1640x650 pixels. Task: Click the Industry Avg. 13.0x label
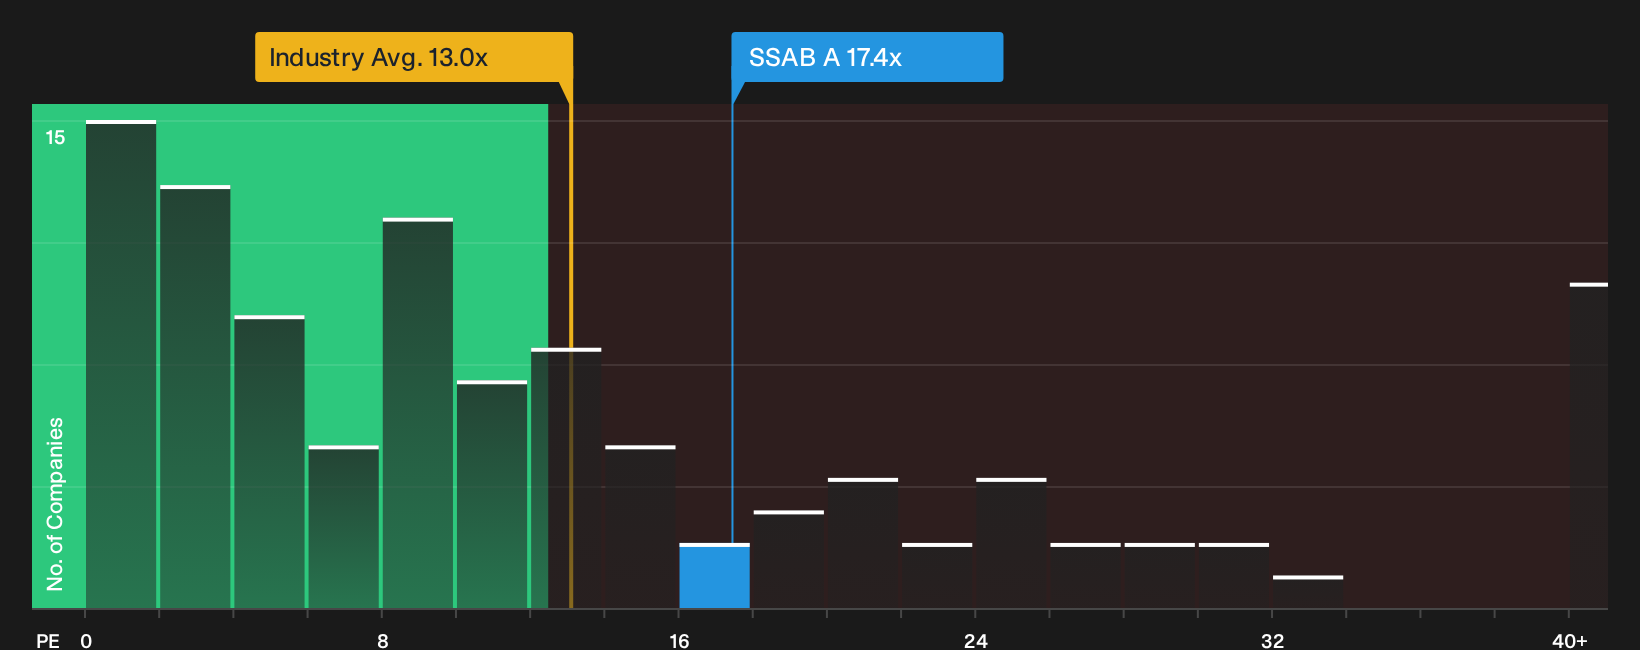(x=414, y=57)
